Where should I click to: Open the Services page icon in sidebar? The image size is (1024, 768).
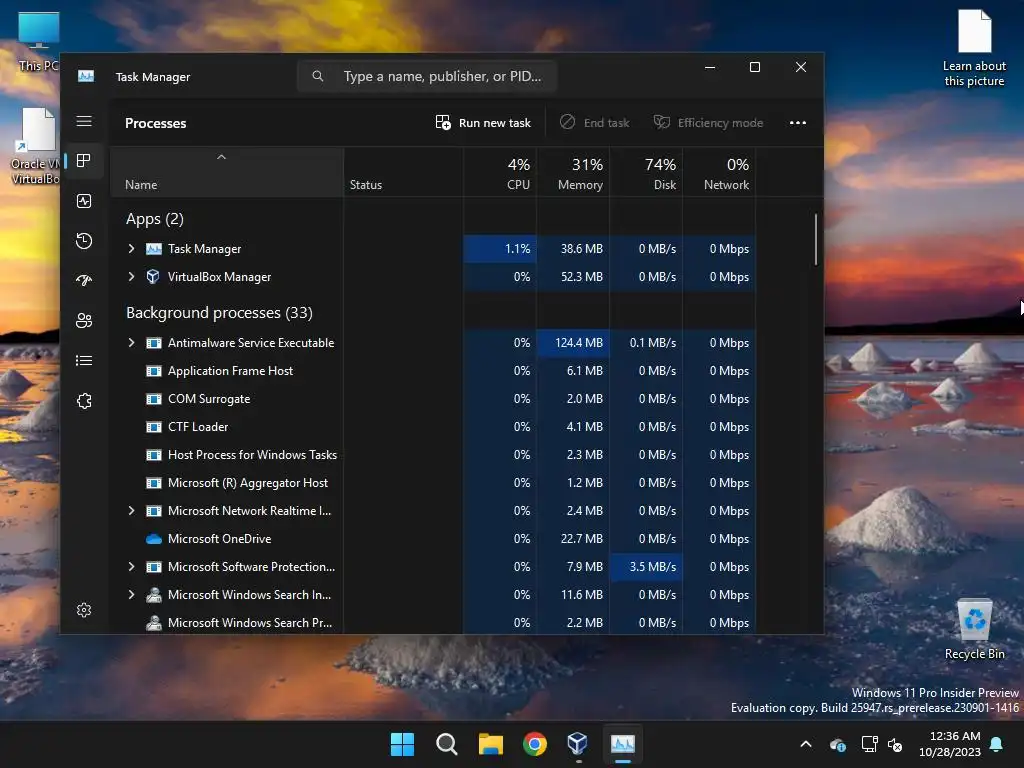point(84,400)
